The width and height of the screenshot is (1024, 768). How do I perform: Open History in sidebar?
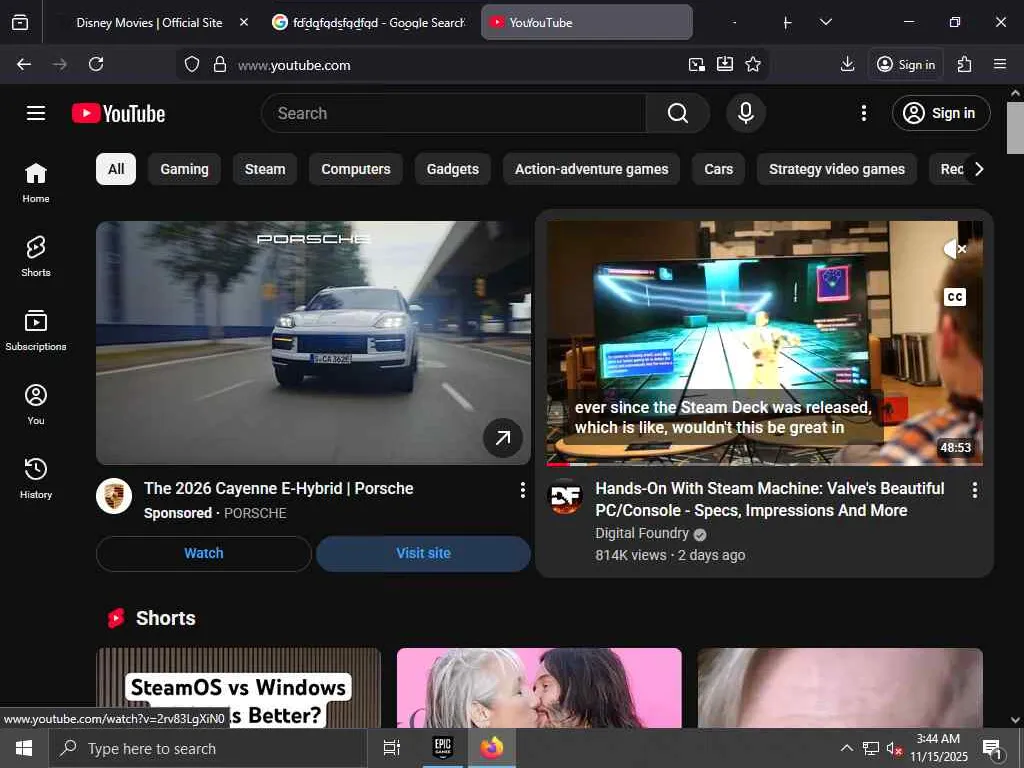(x=36, y=478)
